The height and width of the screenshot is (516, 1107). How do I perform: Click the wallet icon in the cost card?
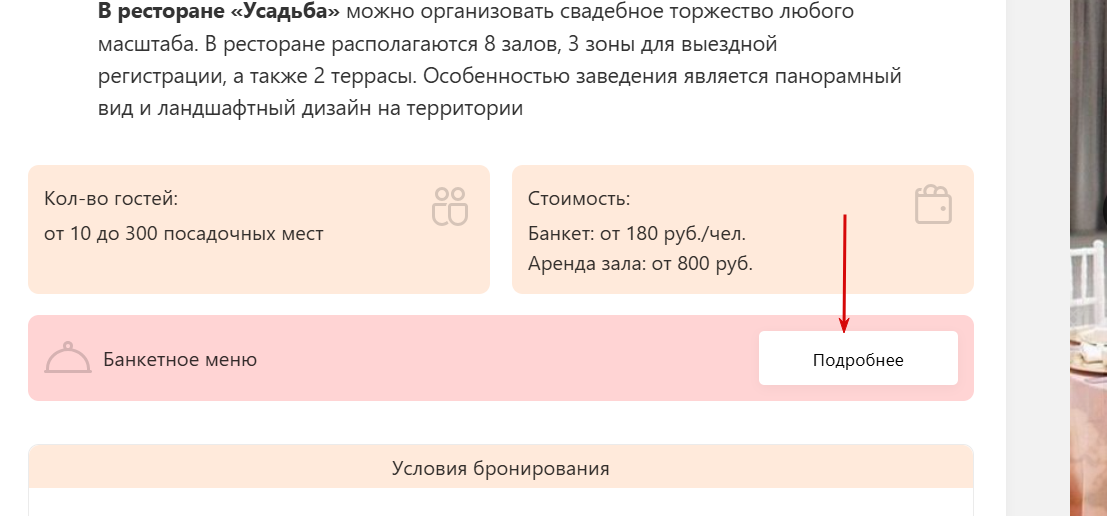(933, 204)
